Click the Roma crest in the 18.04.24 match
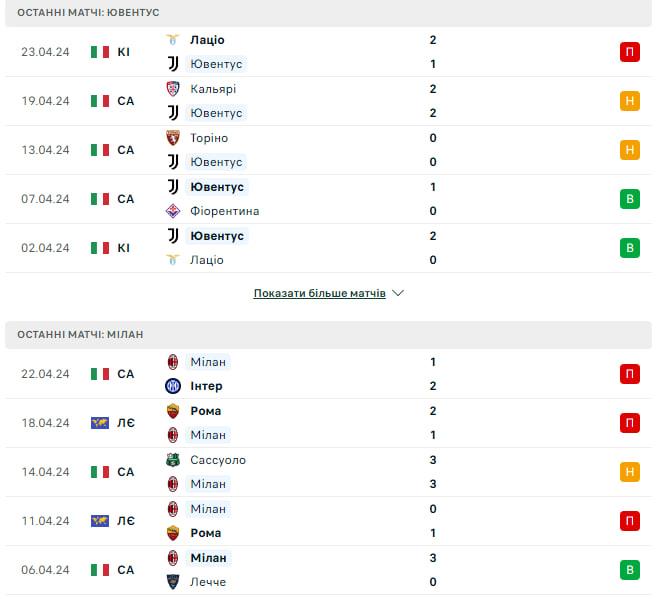This screenshot has width=657, height=599. tap(172, 411)
